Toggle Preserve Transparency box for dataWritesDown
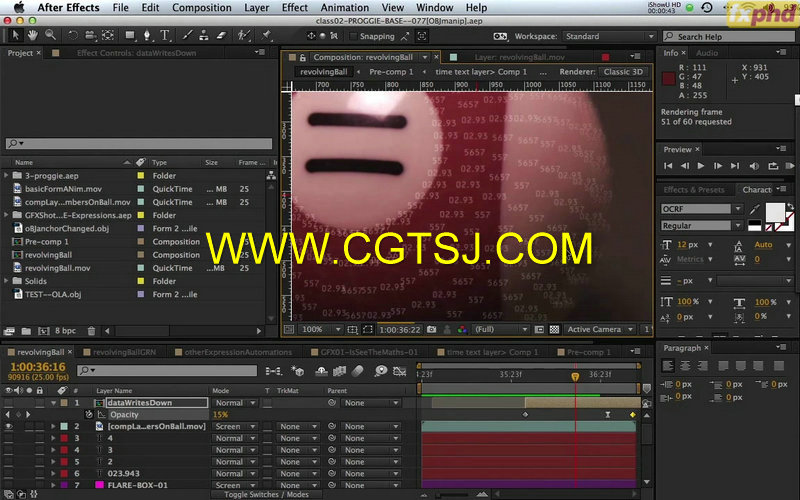 tap(267, 403)
